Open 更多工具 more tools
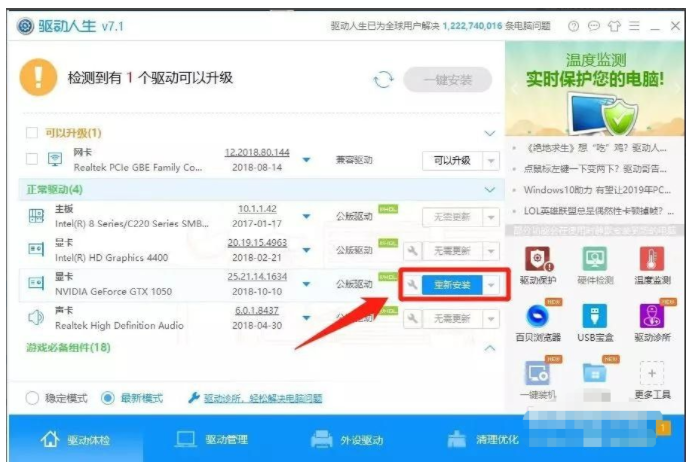This screenshot has width=694, height=466. [652, 378]
